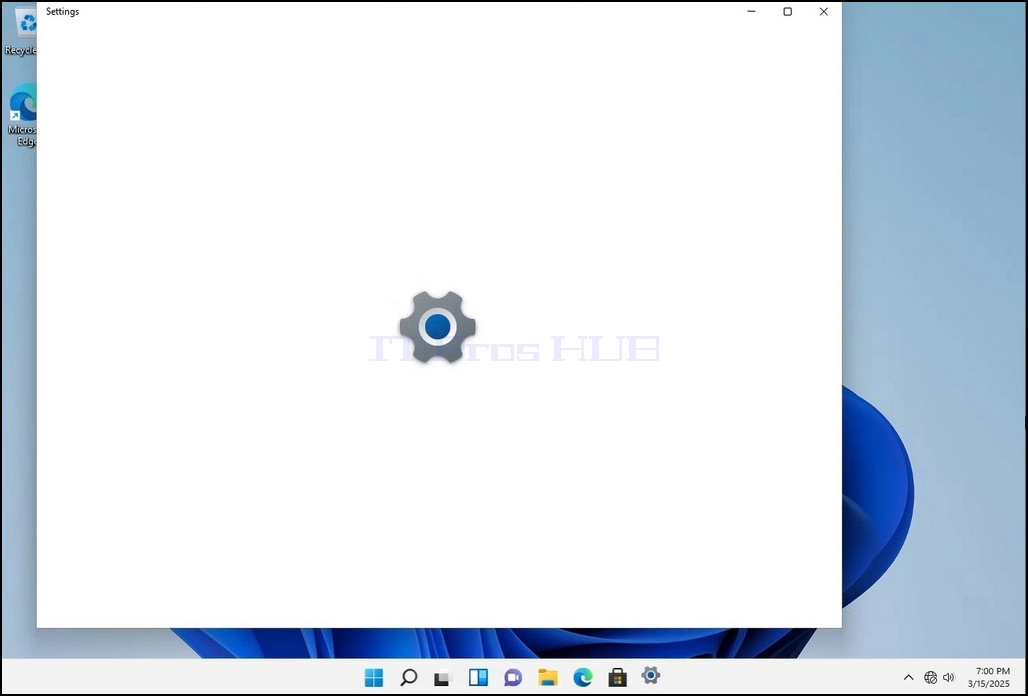Open the Windows Start menu
Screen dimensions: 1028x696
tap(374, 677)
